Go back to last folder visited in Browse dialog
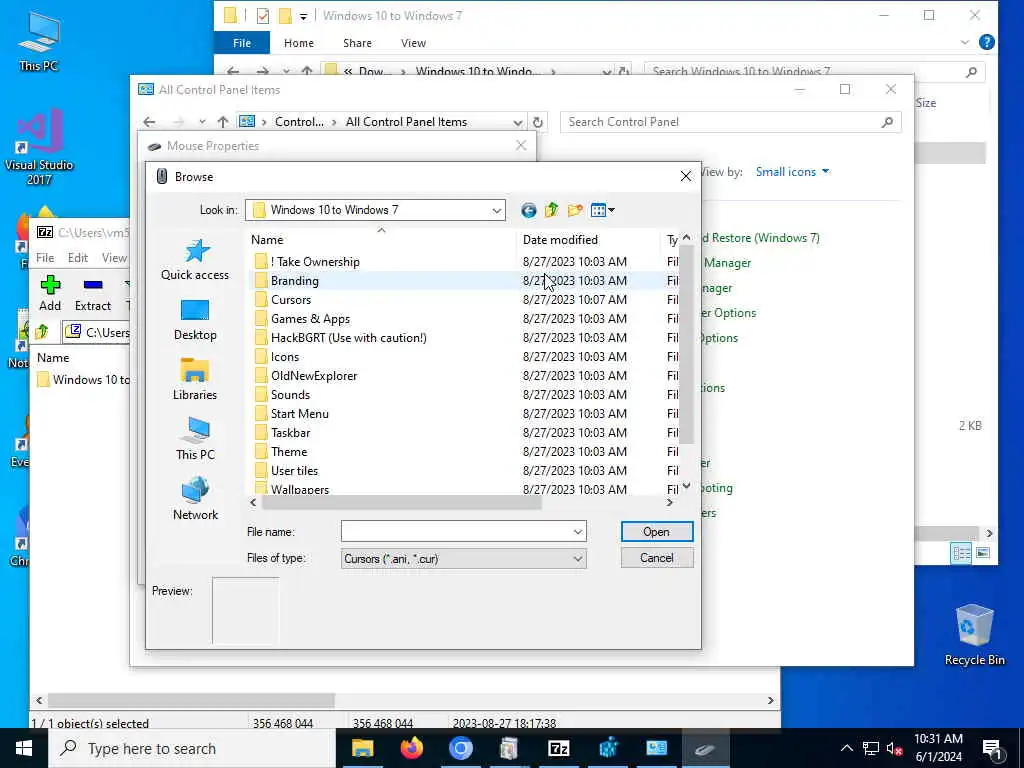 point(528,210)
